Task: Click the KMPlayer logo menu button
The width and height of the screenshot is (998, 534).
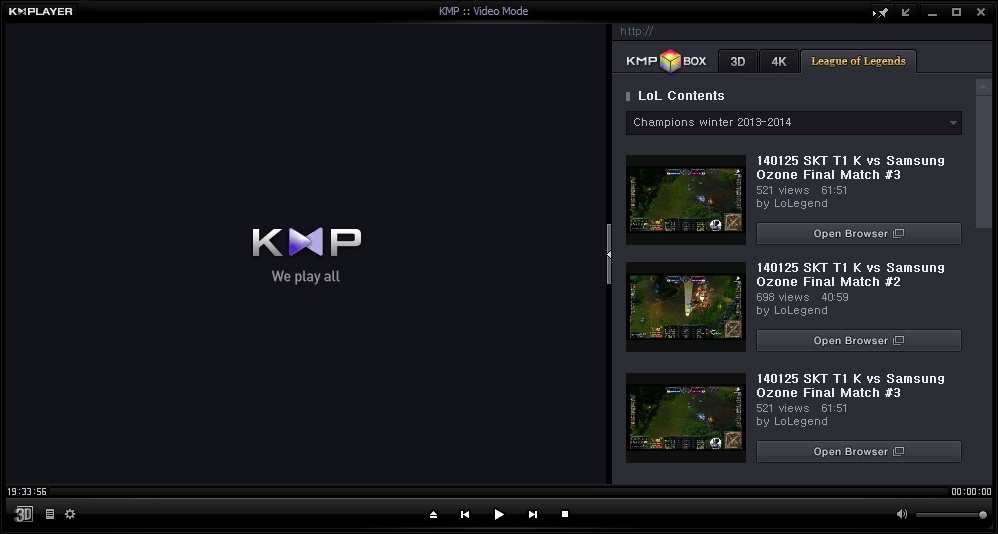Action: pos(41,11)
